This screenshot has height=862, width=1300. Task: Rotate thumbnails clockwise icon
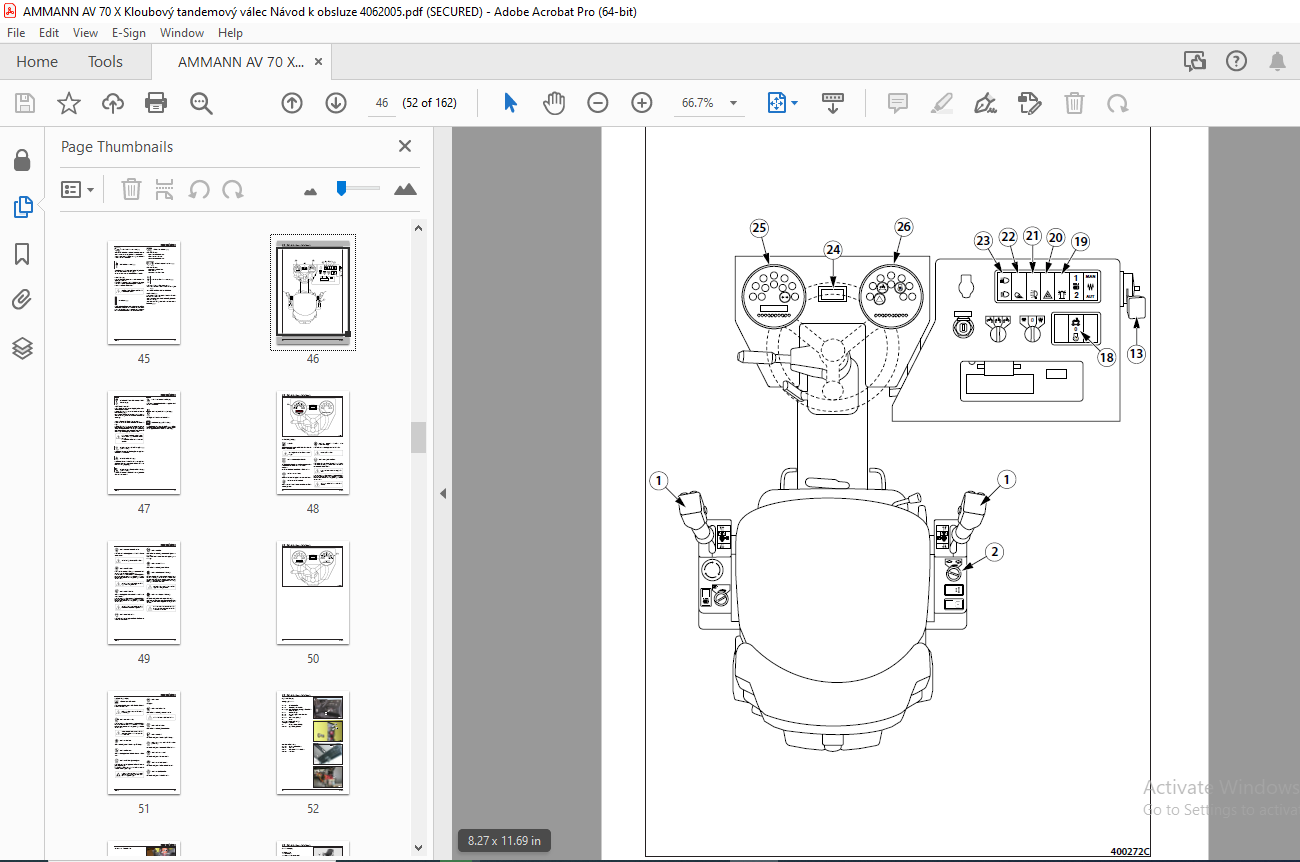point(233,189)
